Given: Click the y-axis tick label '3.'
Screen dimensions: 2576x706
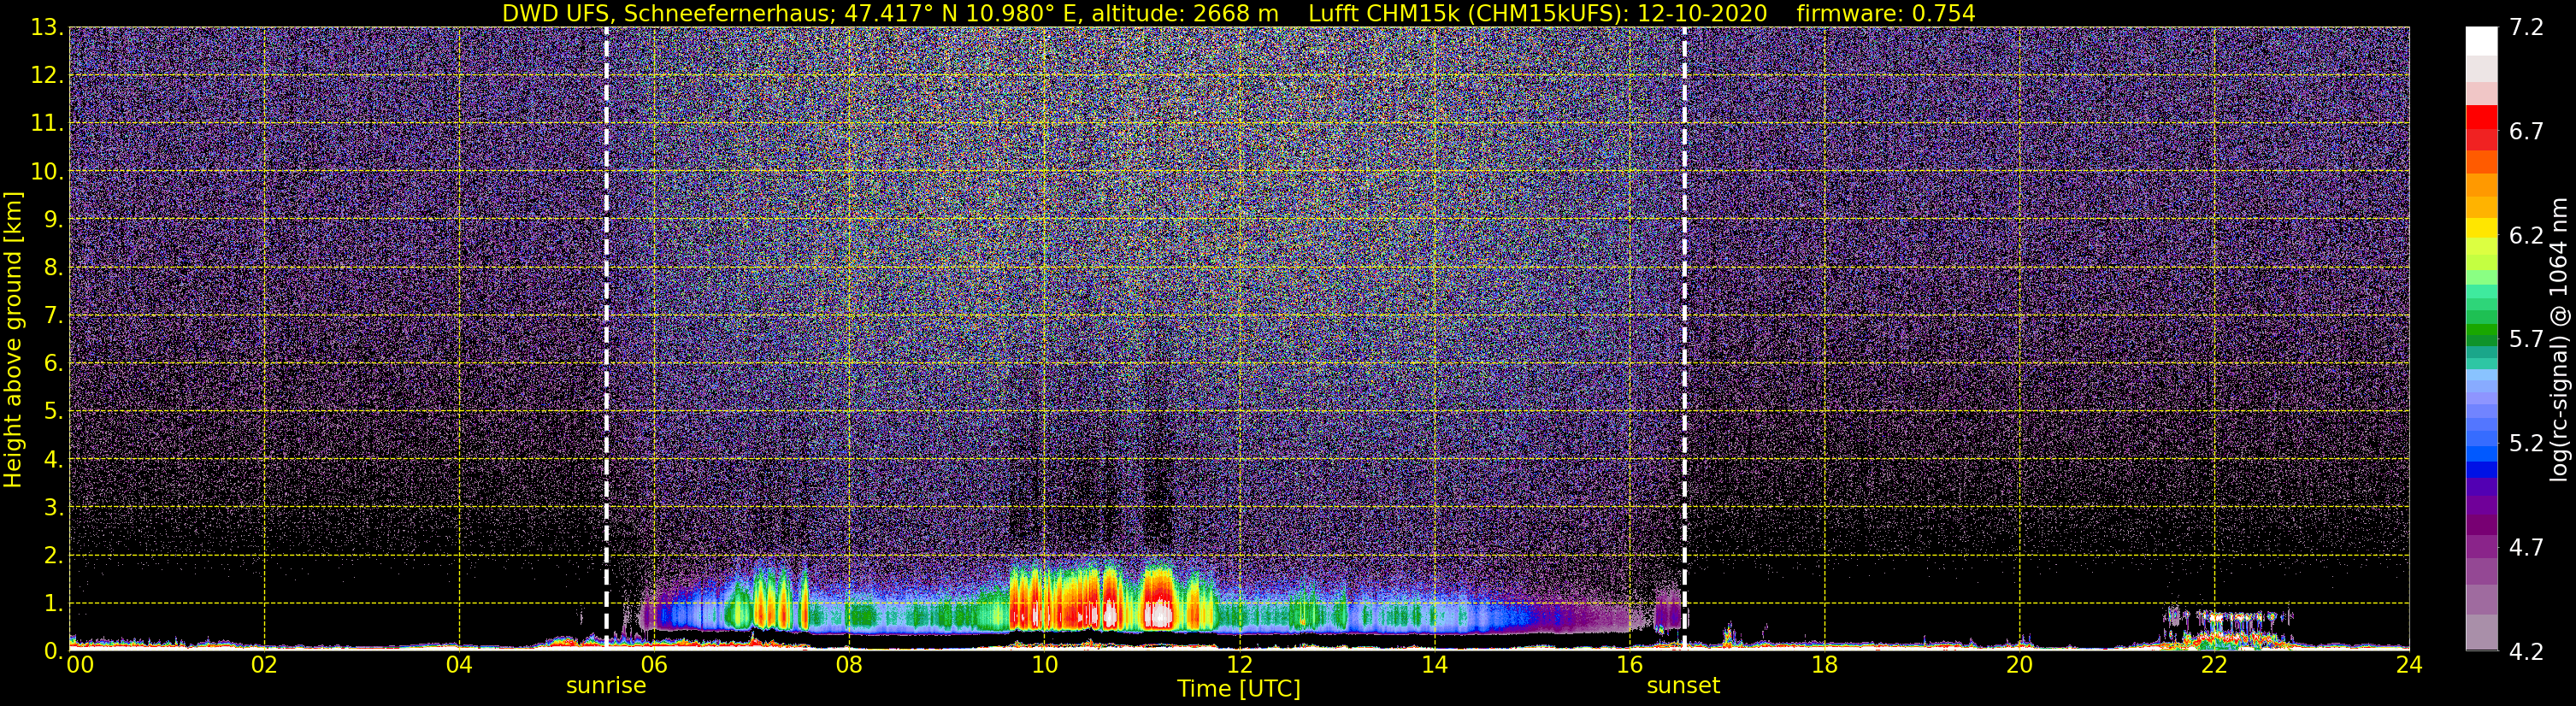Looking at the screenshot, I should 53,507.
